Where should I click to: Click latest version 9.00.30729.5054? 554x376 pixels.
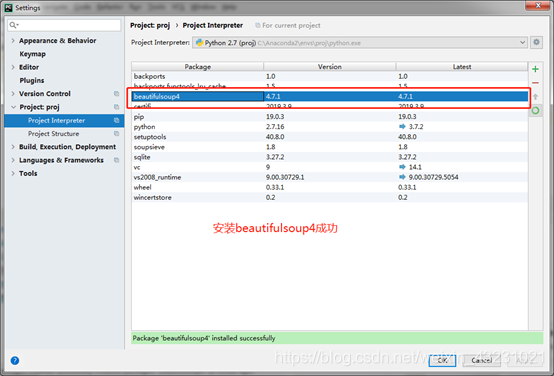tap(434, 177)
